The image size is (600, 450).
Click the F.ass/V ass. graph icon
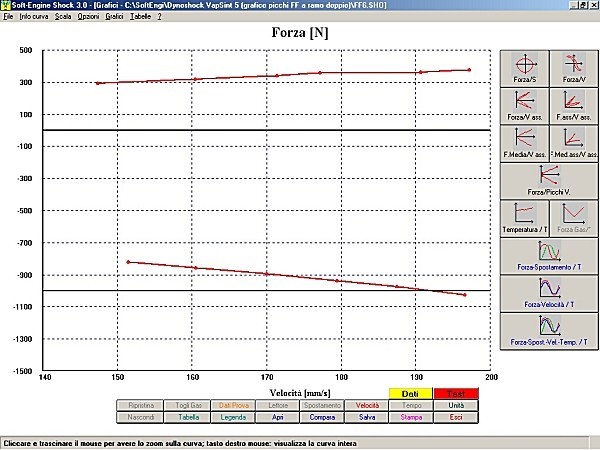[x=572, y=105]
